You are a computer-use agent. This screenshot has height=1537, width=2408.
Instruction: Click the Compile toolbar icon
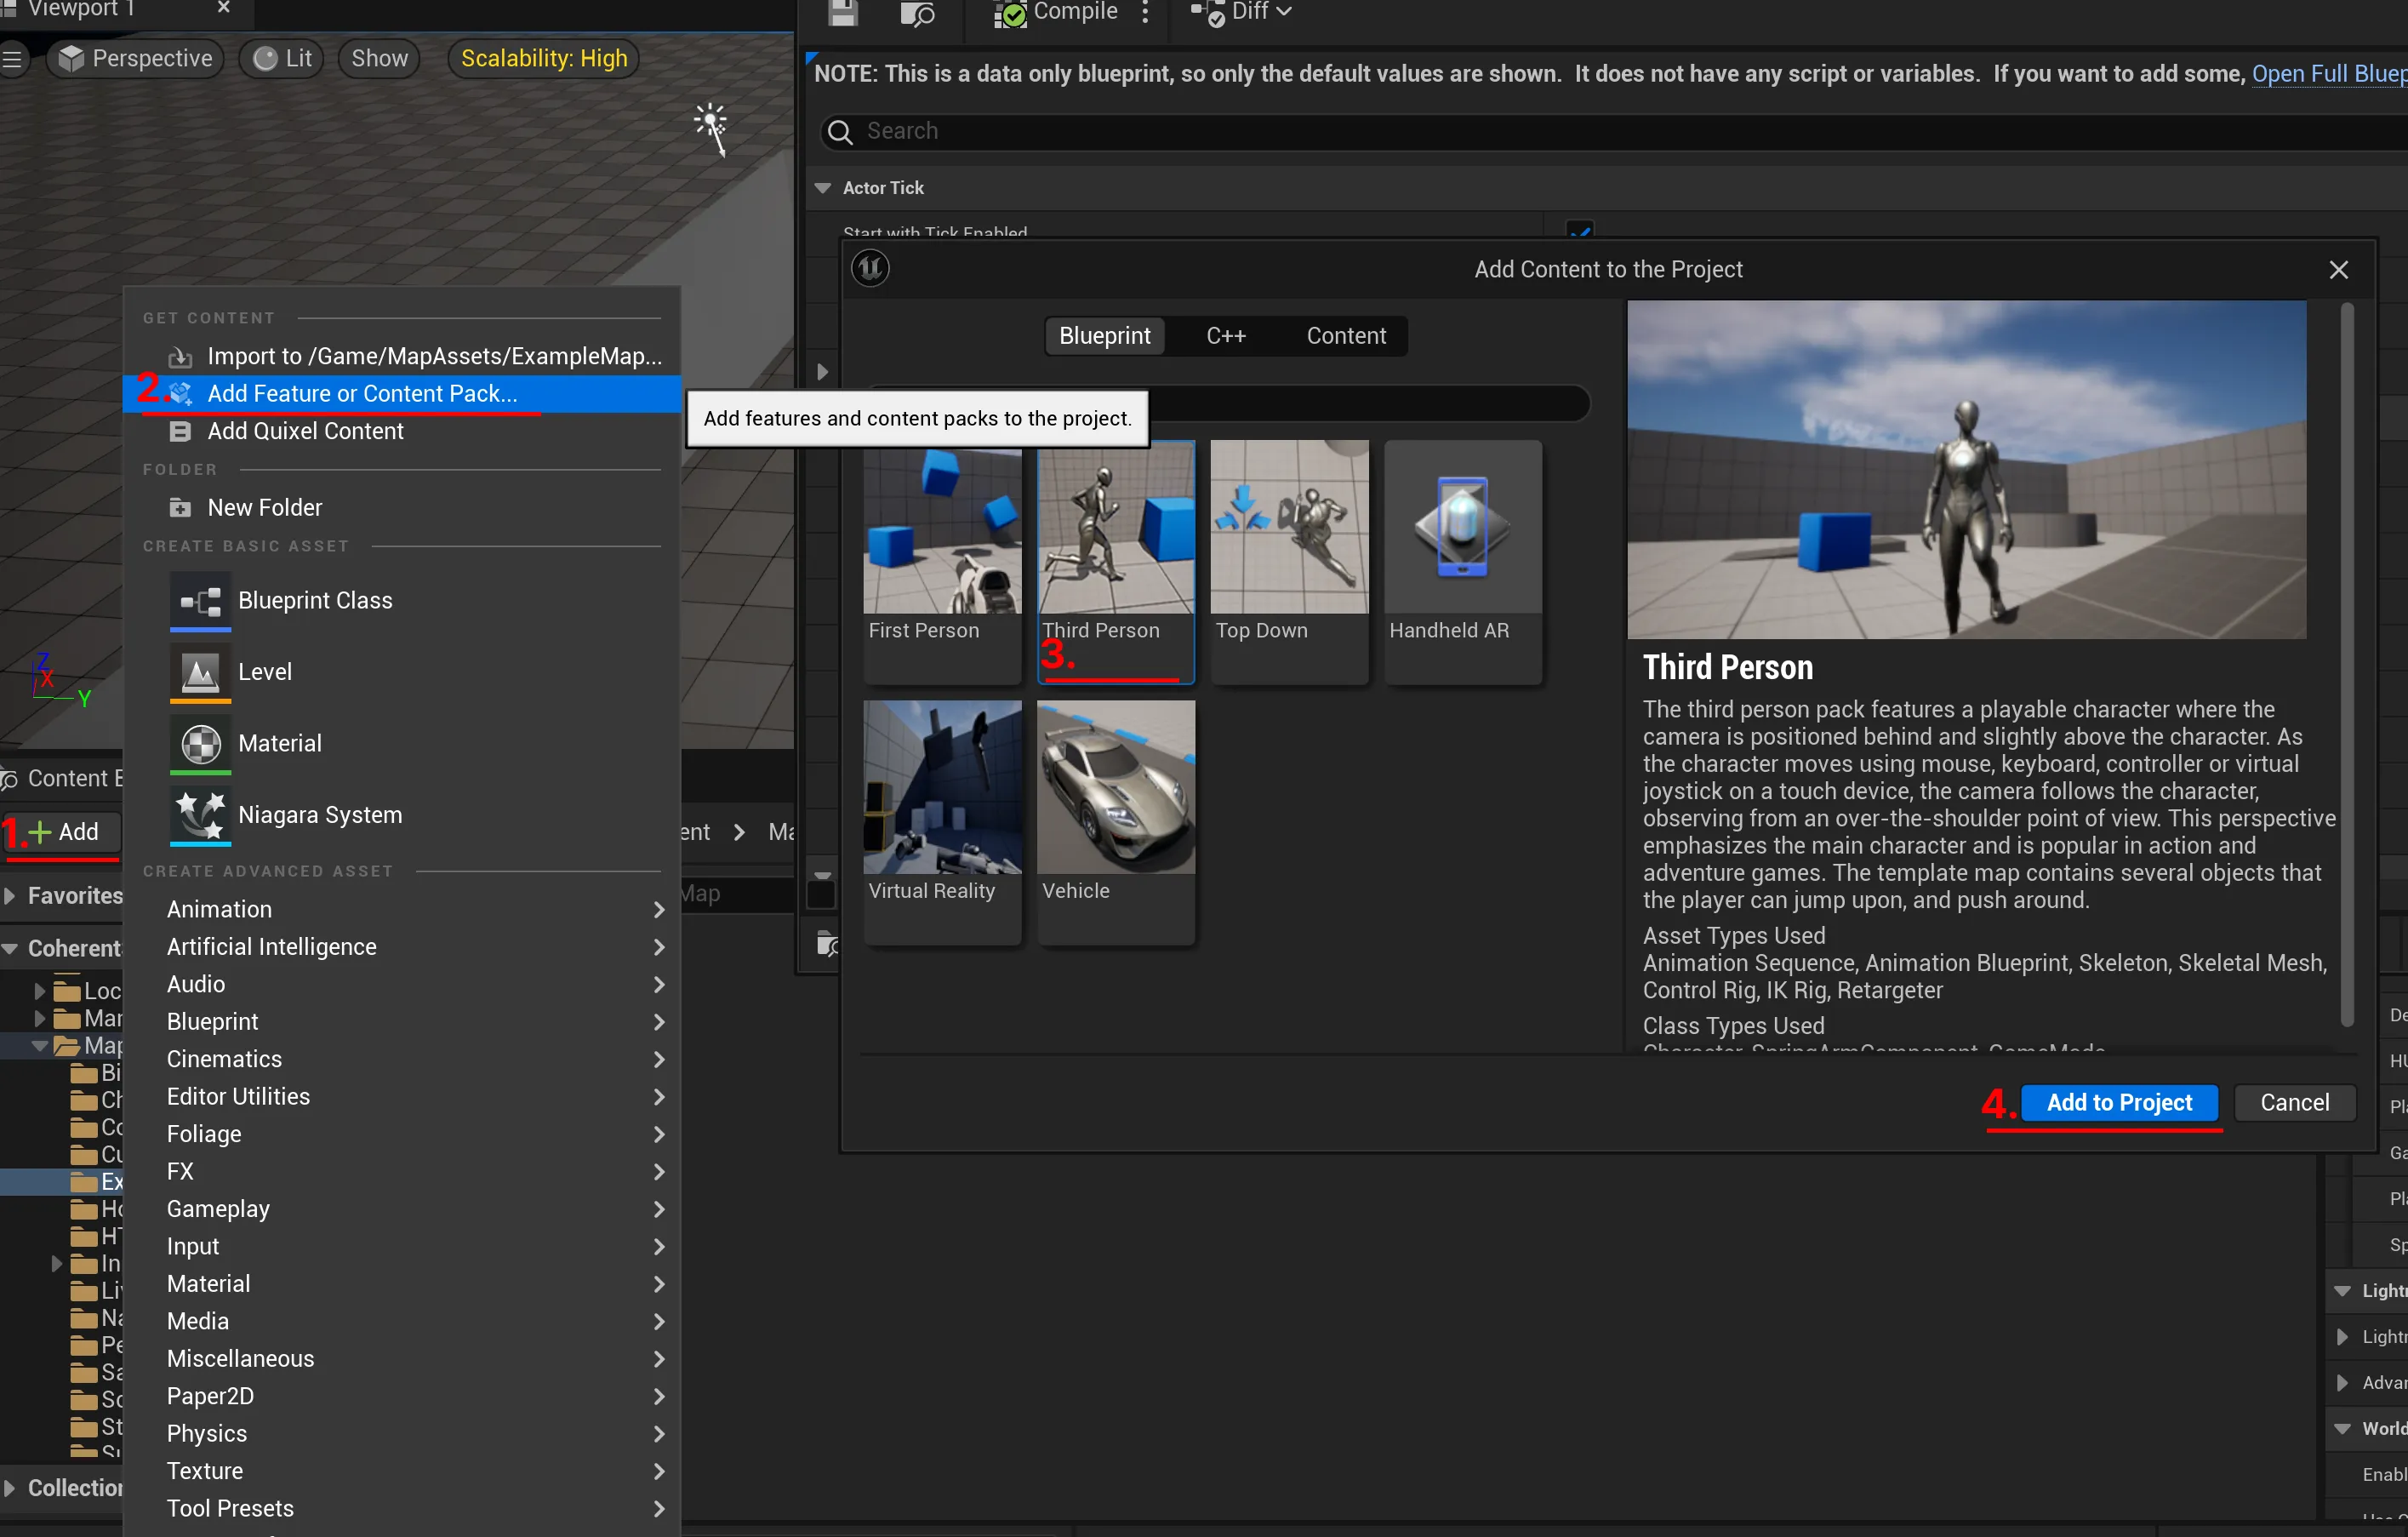1010,13
